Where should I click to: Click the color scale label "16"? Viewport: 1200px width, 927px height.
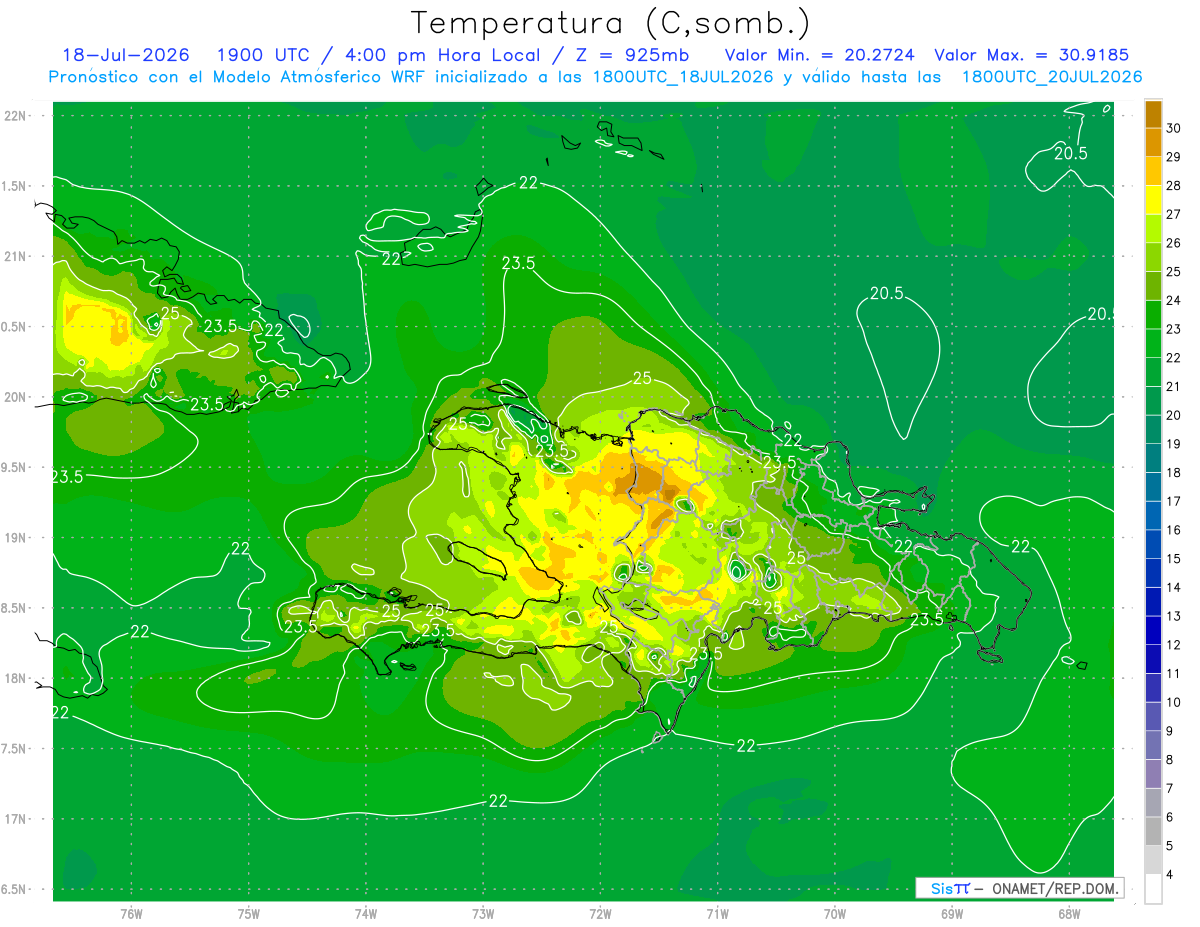tap(1175, 530)
